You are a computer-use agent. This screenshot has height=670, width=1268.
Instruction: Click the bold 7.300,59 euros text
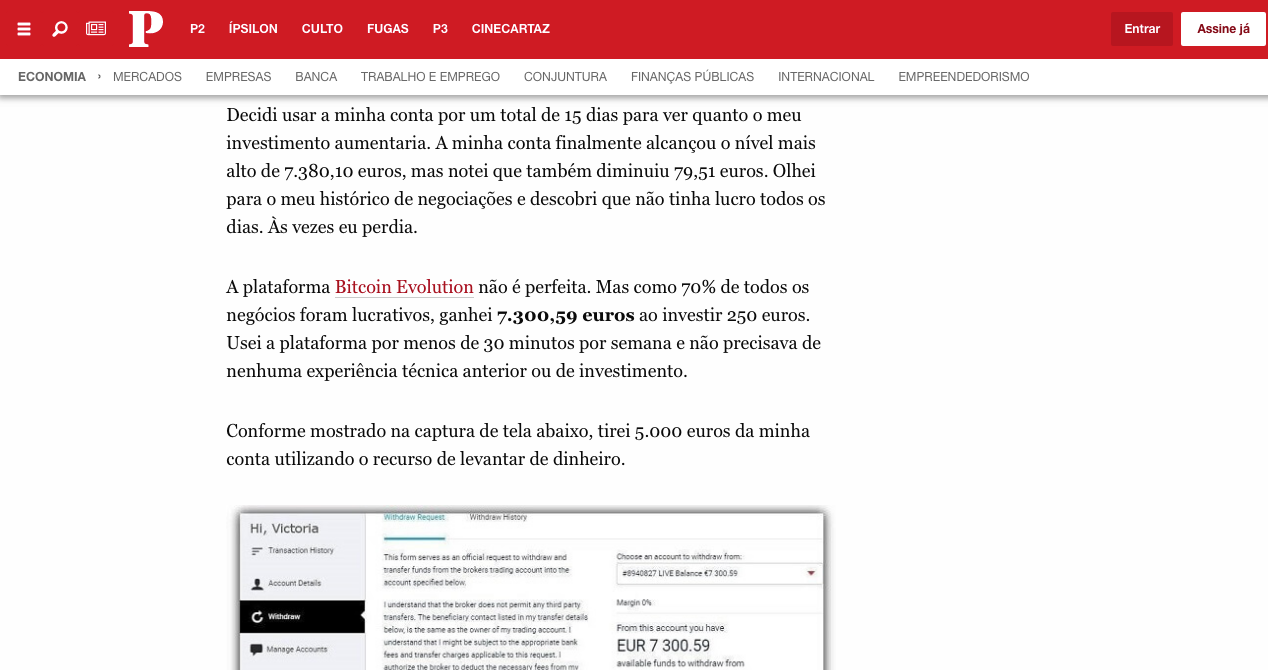565,315
